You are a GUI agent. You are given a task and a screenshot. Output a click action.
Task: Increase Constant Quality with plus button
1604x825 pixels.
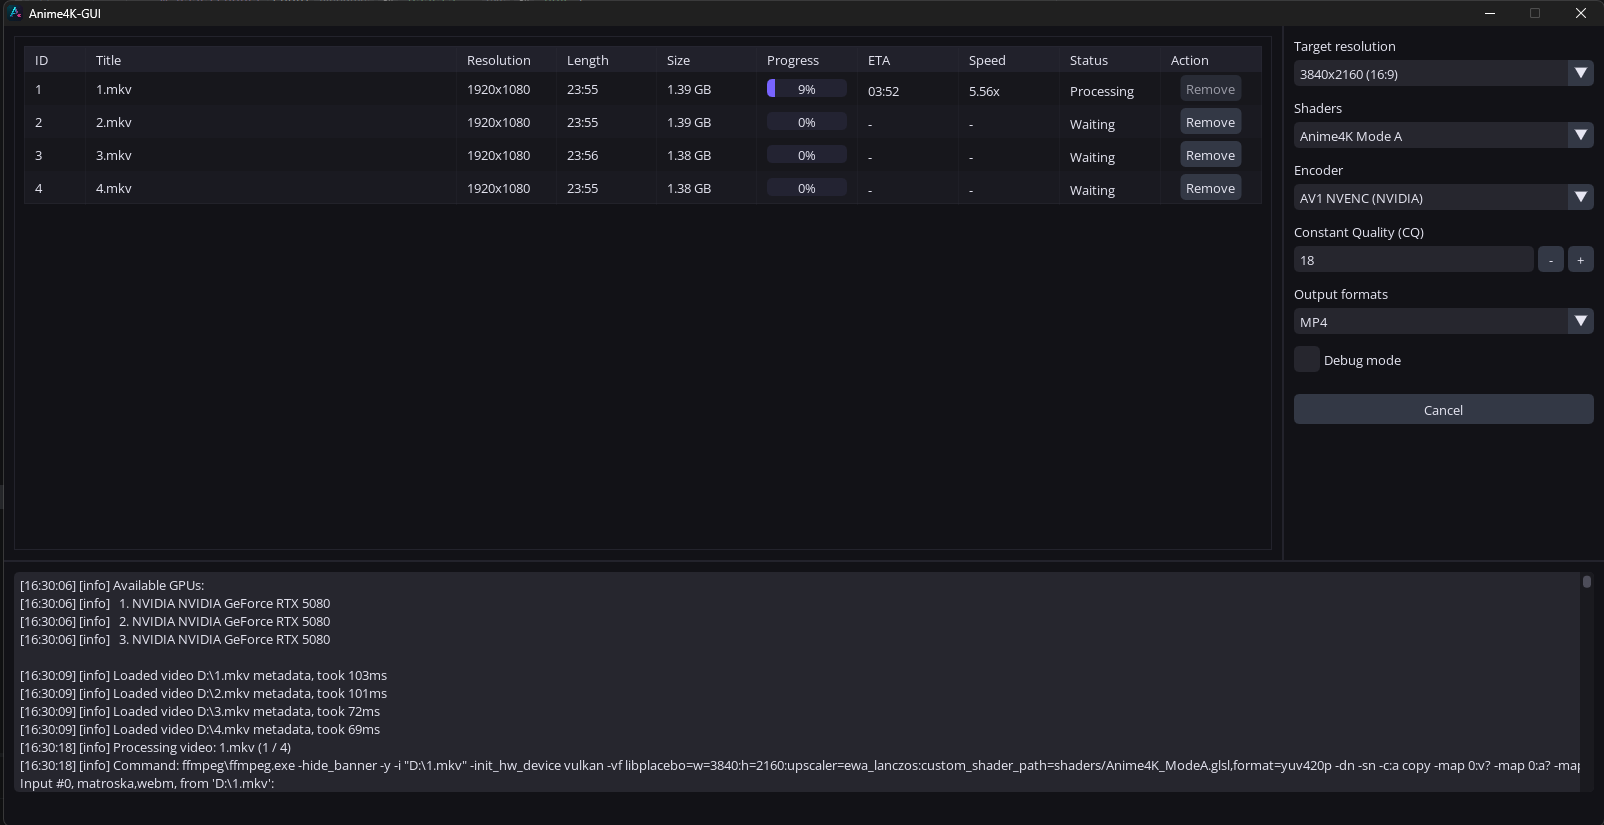click(1580, 260)
